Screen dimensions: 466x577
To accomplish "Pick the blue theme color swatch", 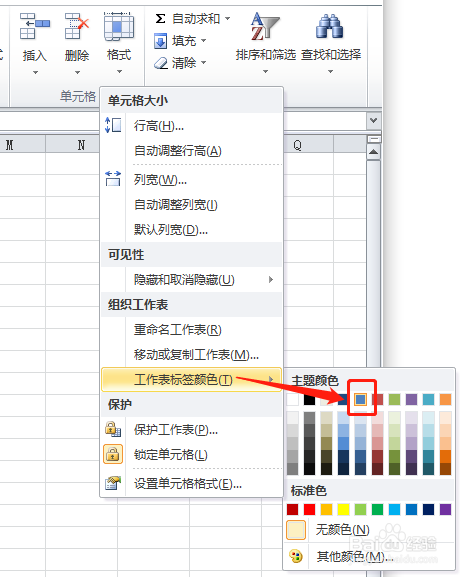I will [360, 399].
